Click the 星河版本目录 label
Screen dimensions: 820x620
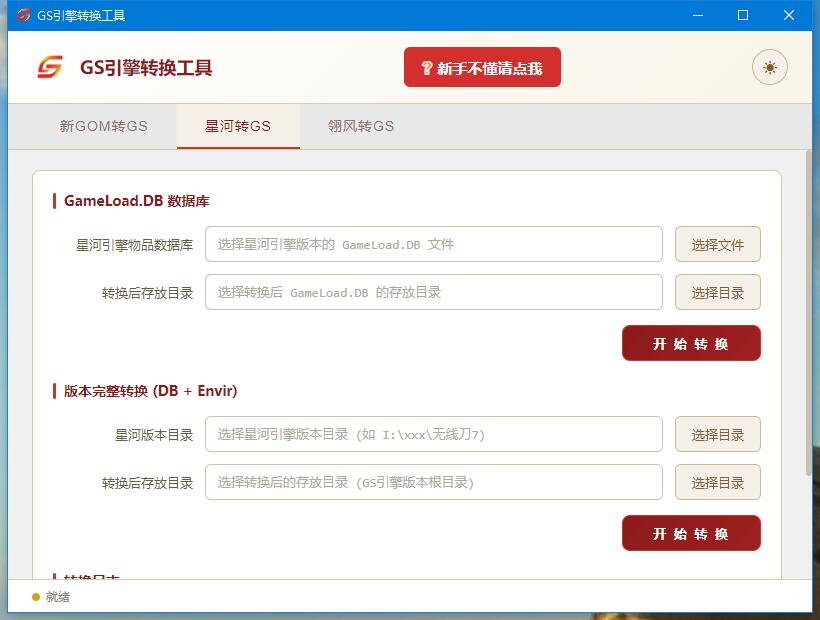(x=154, y=434)
